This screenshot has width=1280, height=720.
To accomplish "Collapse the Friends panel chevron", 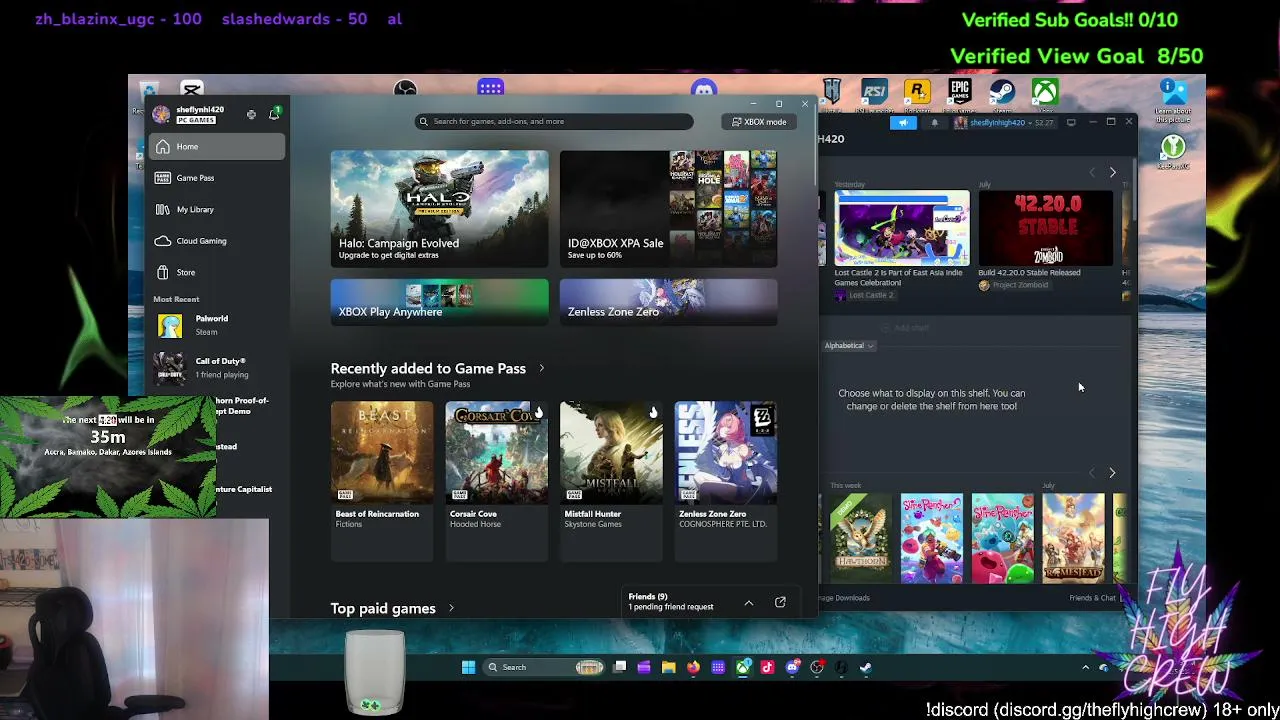I will (x=748, y=603).
